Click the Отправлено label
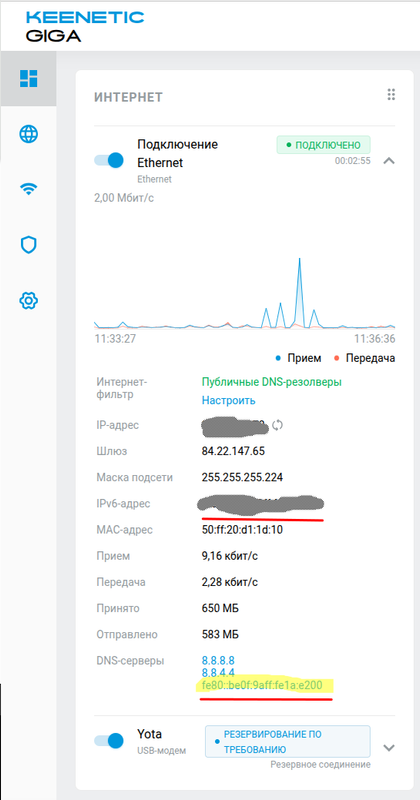This screenshot has height=800, width=420. point(127,635)
